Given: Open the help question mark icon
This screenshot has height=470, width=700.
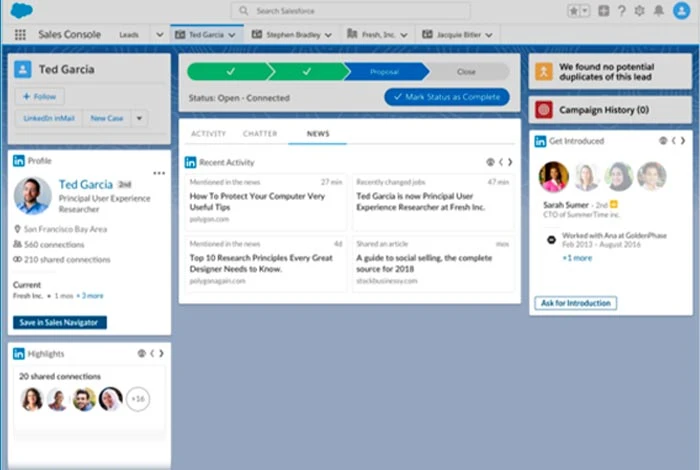Looking at the screenshot, I should 621,11.
